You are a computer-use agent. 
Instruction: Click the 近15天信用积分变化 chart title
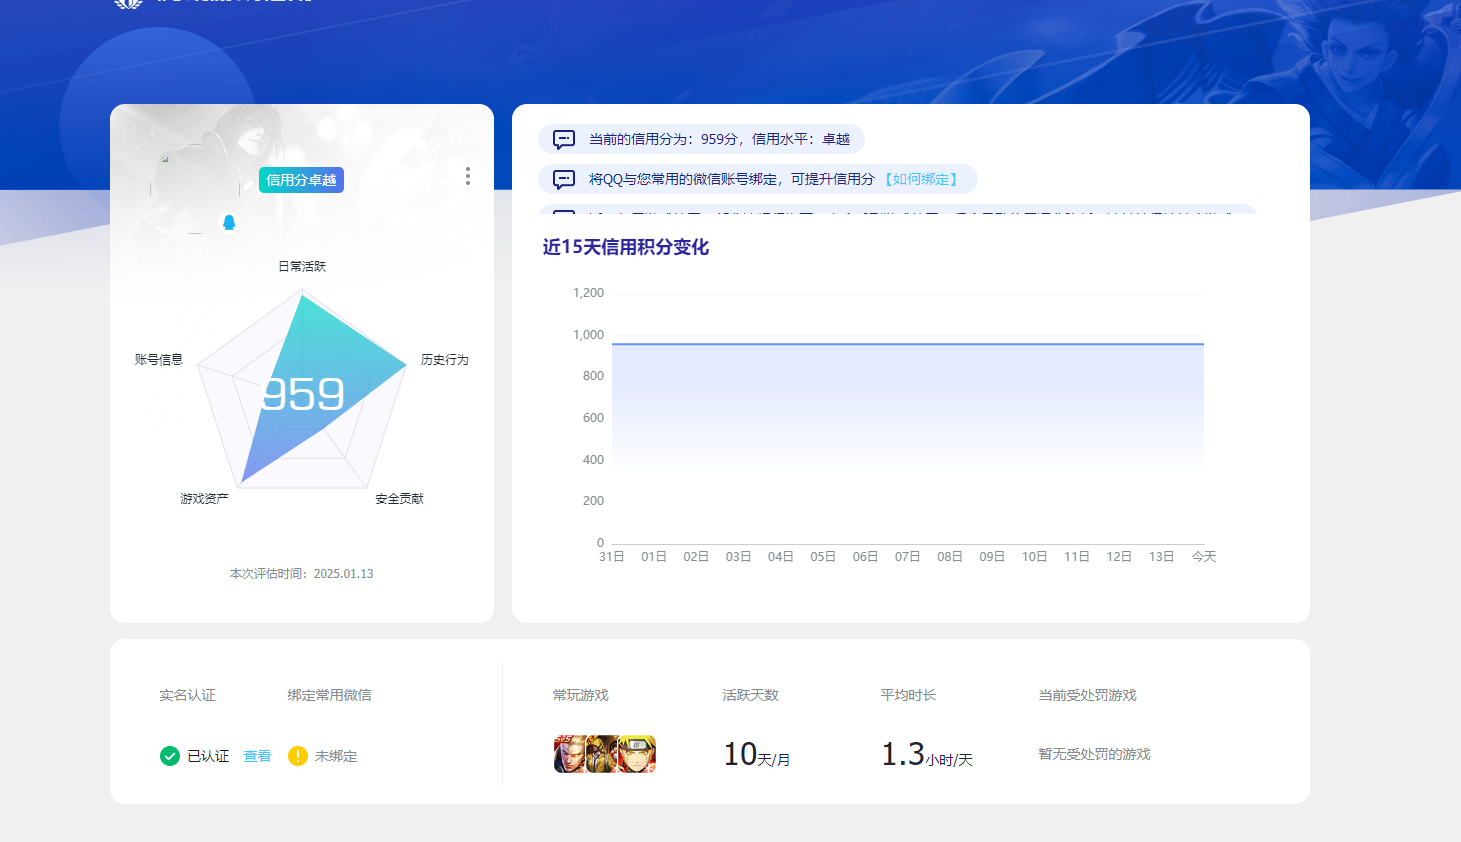coord(626,247)
